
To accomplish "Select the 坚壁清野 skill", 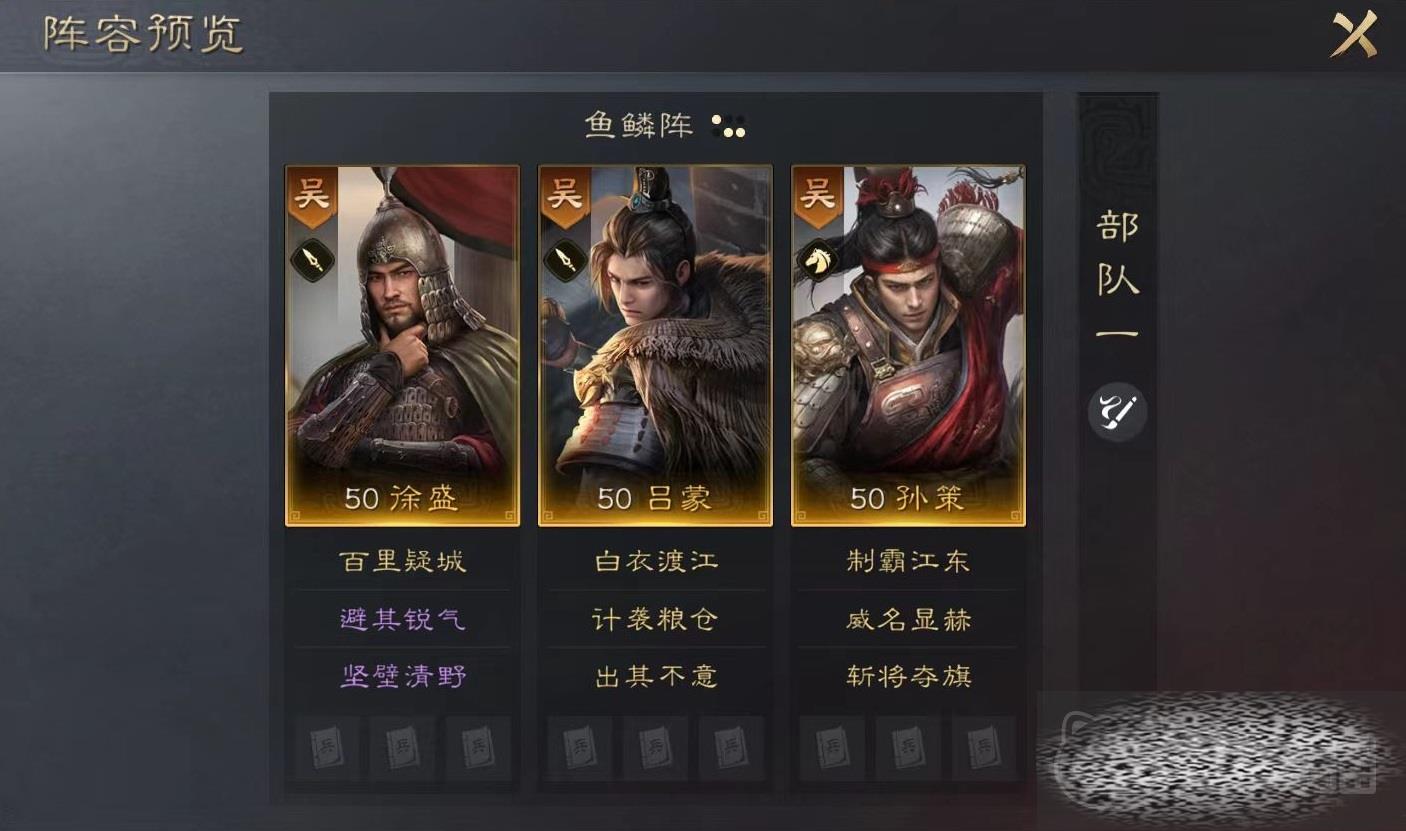I will [402, 677].
